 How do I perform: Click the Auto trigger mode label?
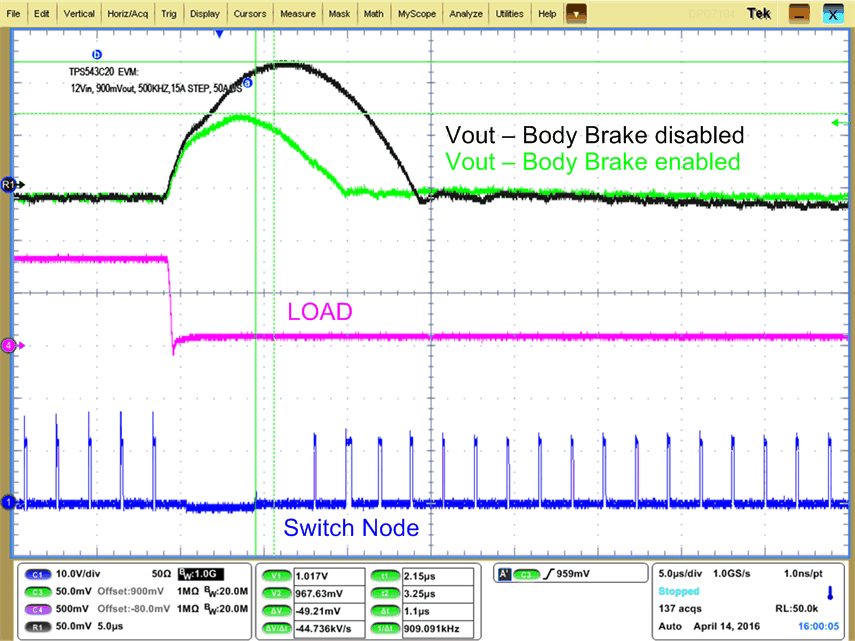tap(670, 625)
